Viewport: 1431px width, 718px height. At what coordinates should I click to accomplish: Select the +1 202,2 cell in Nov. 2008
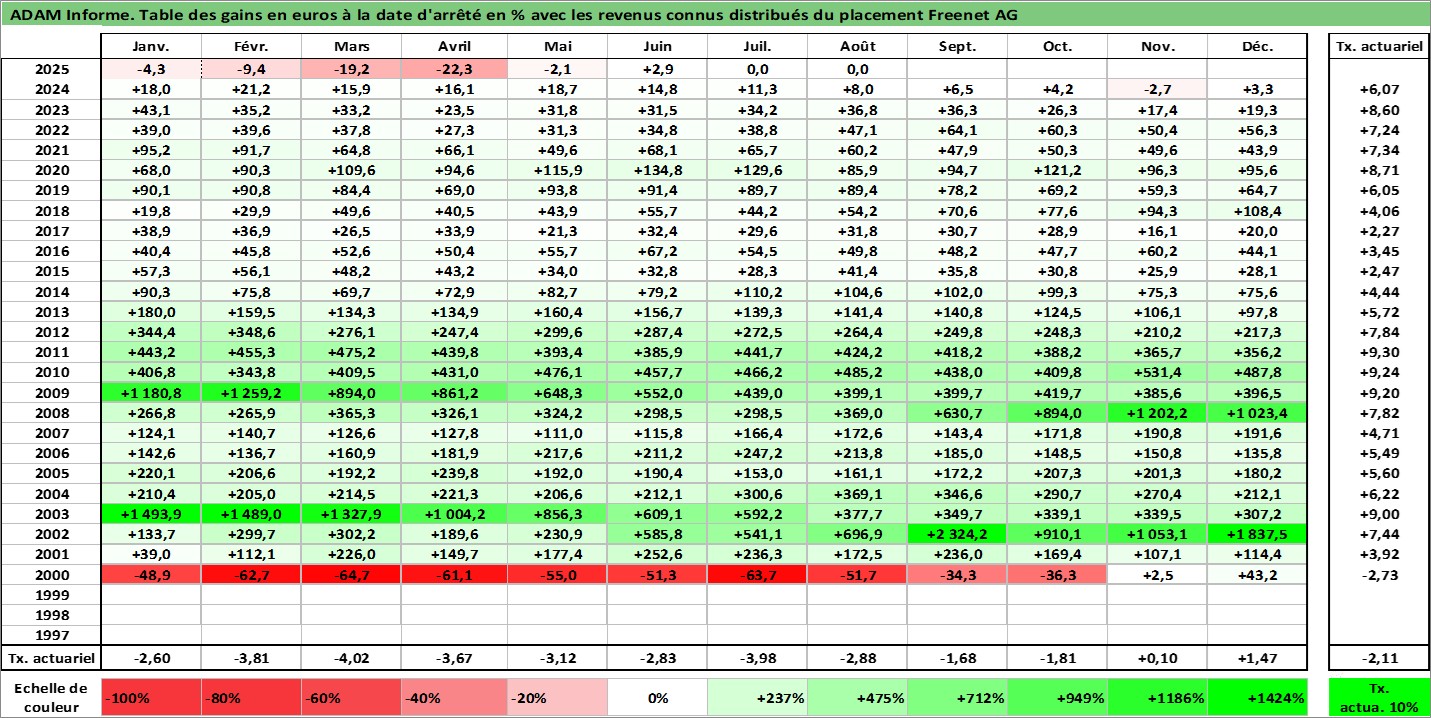1157,413
